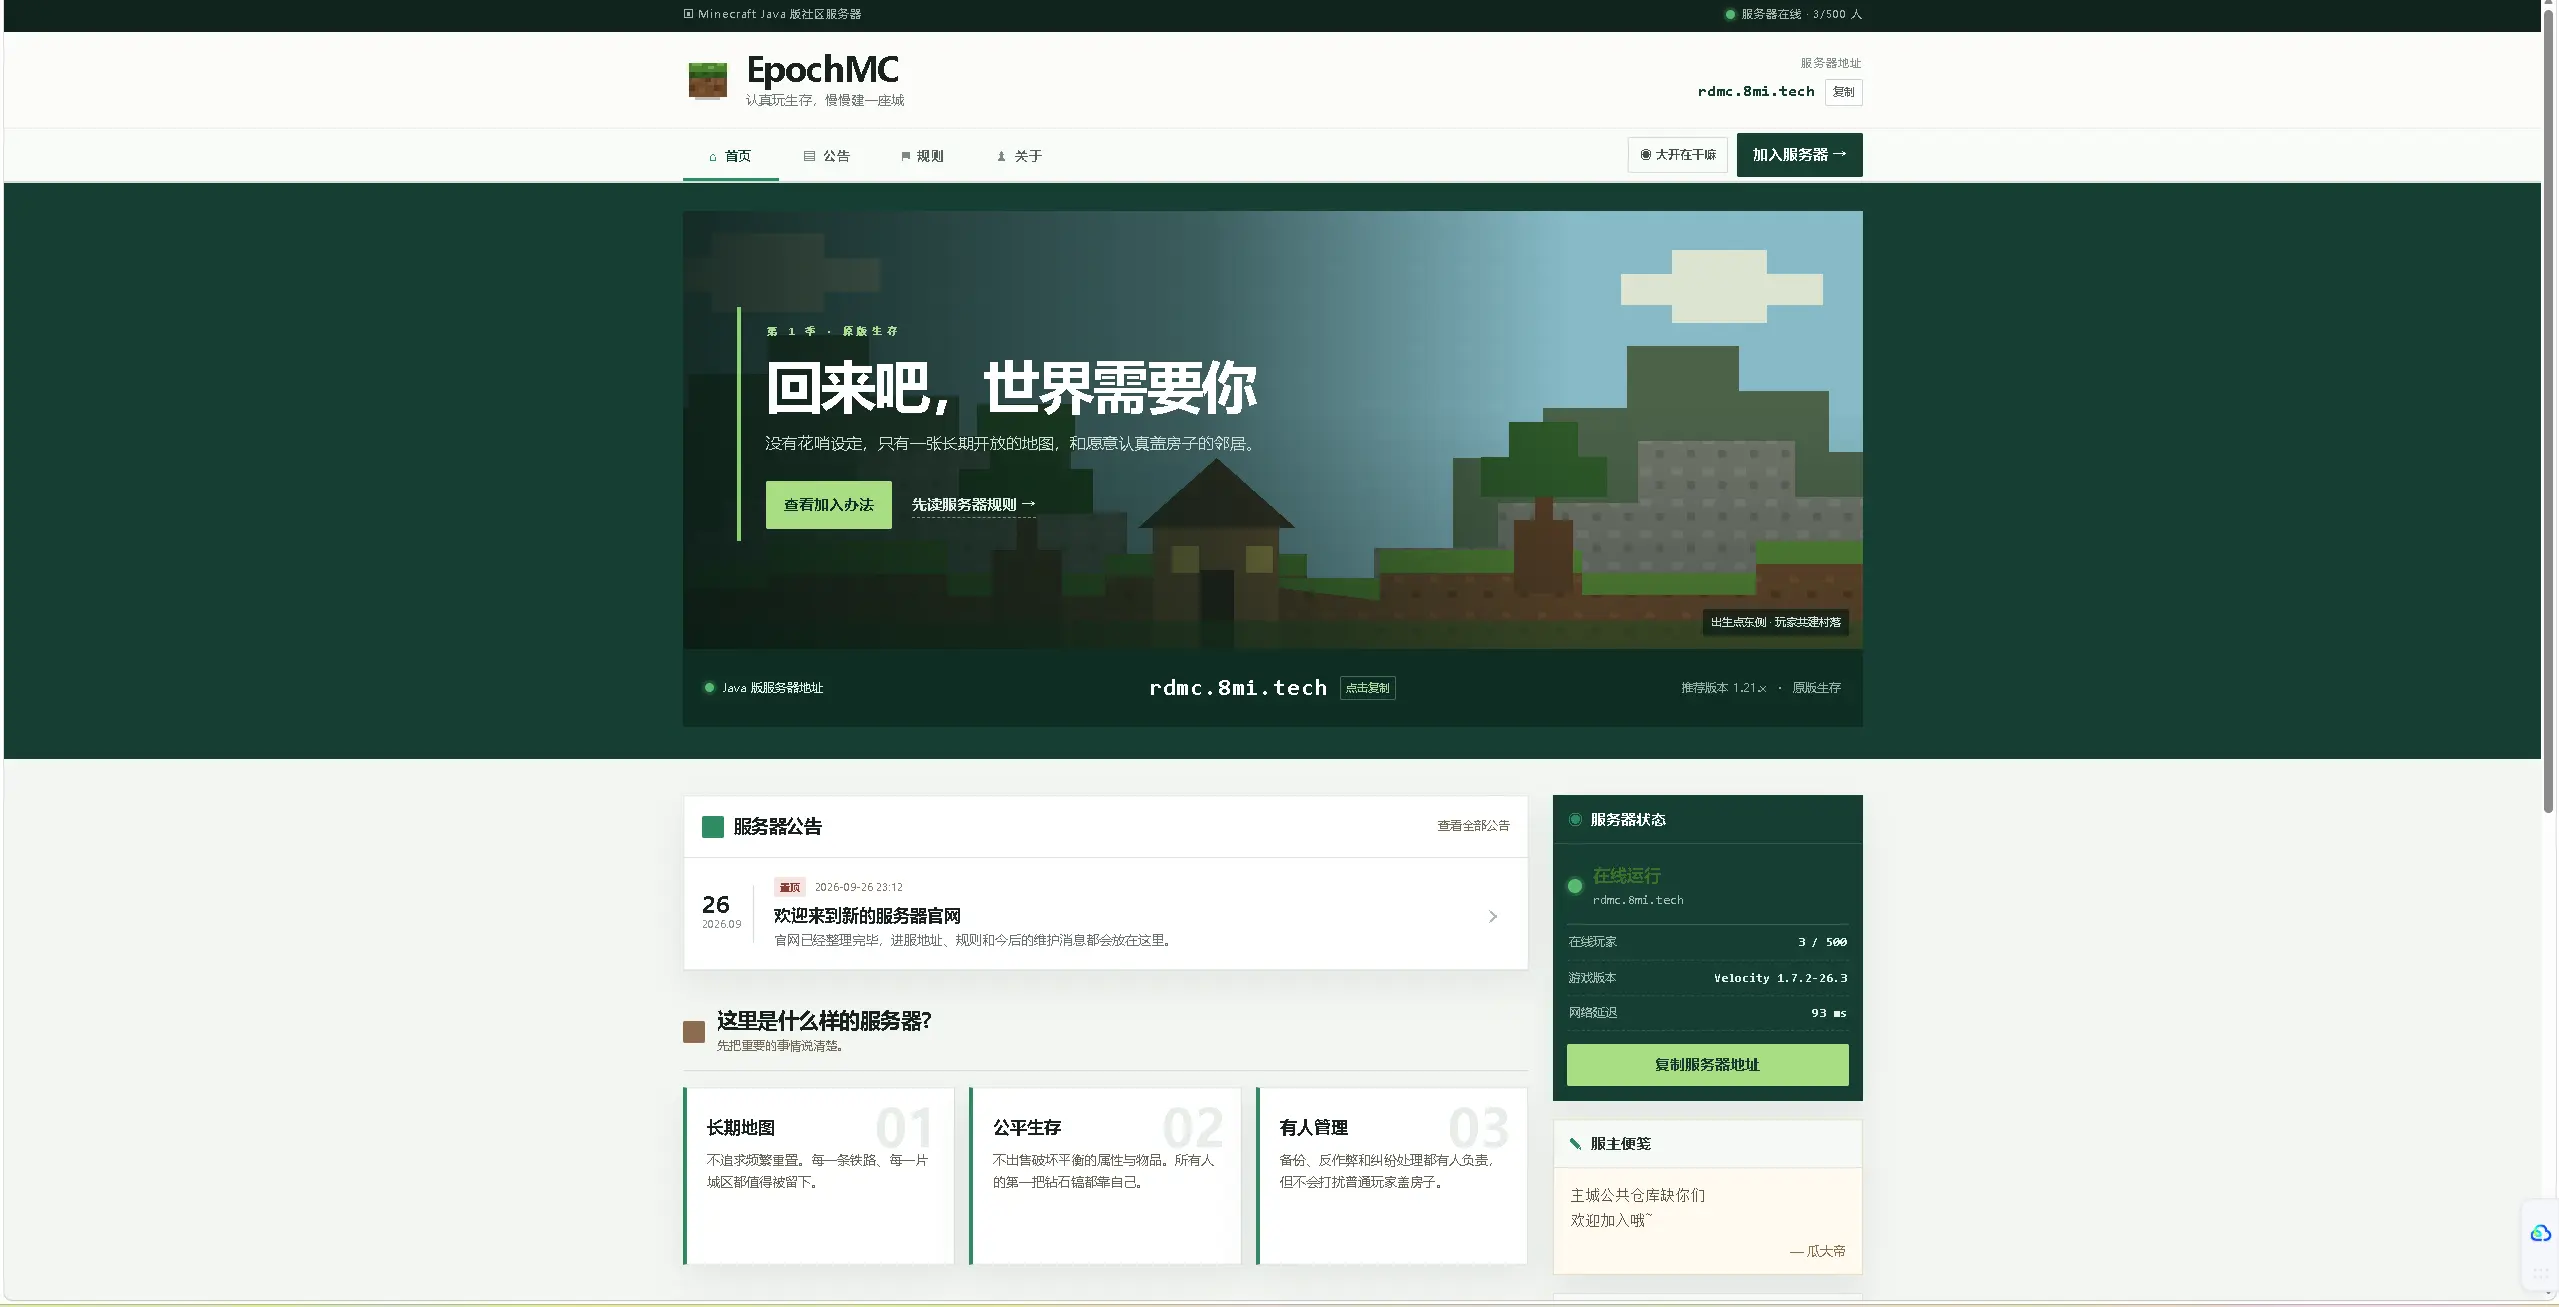This screenshot has height=1307, width=2559.
Task: Click the 出生点东侧 · 玩家共建村落 image caption
Action: [1775, 622]
